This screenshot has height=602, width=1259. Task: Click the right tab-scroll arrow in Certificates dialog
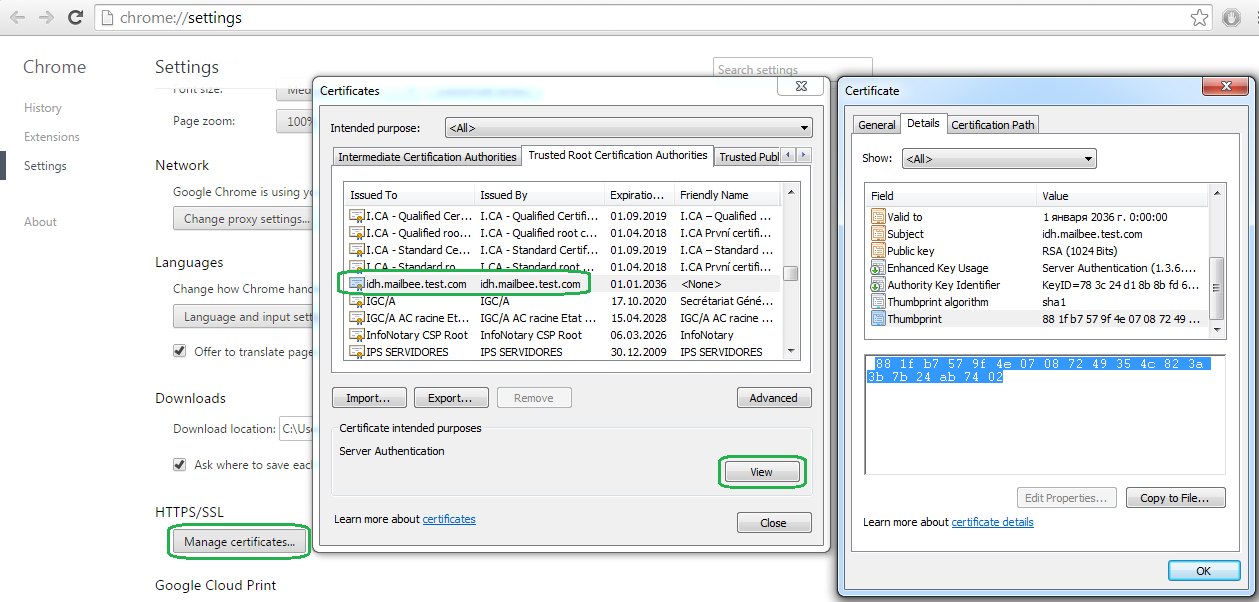803,155
